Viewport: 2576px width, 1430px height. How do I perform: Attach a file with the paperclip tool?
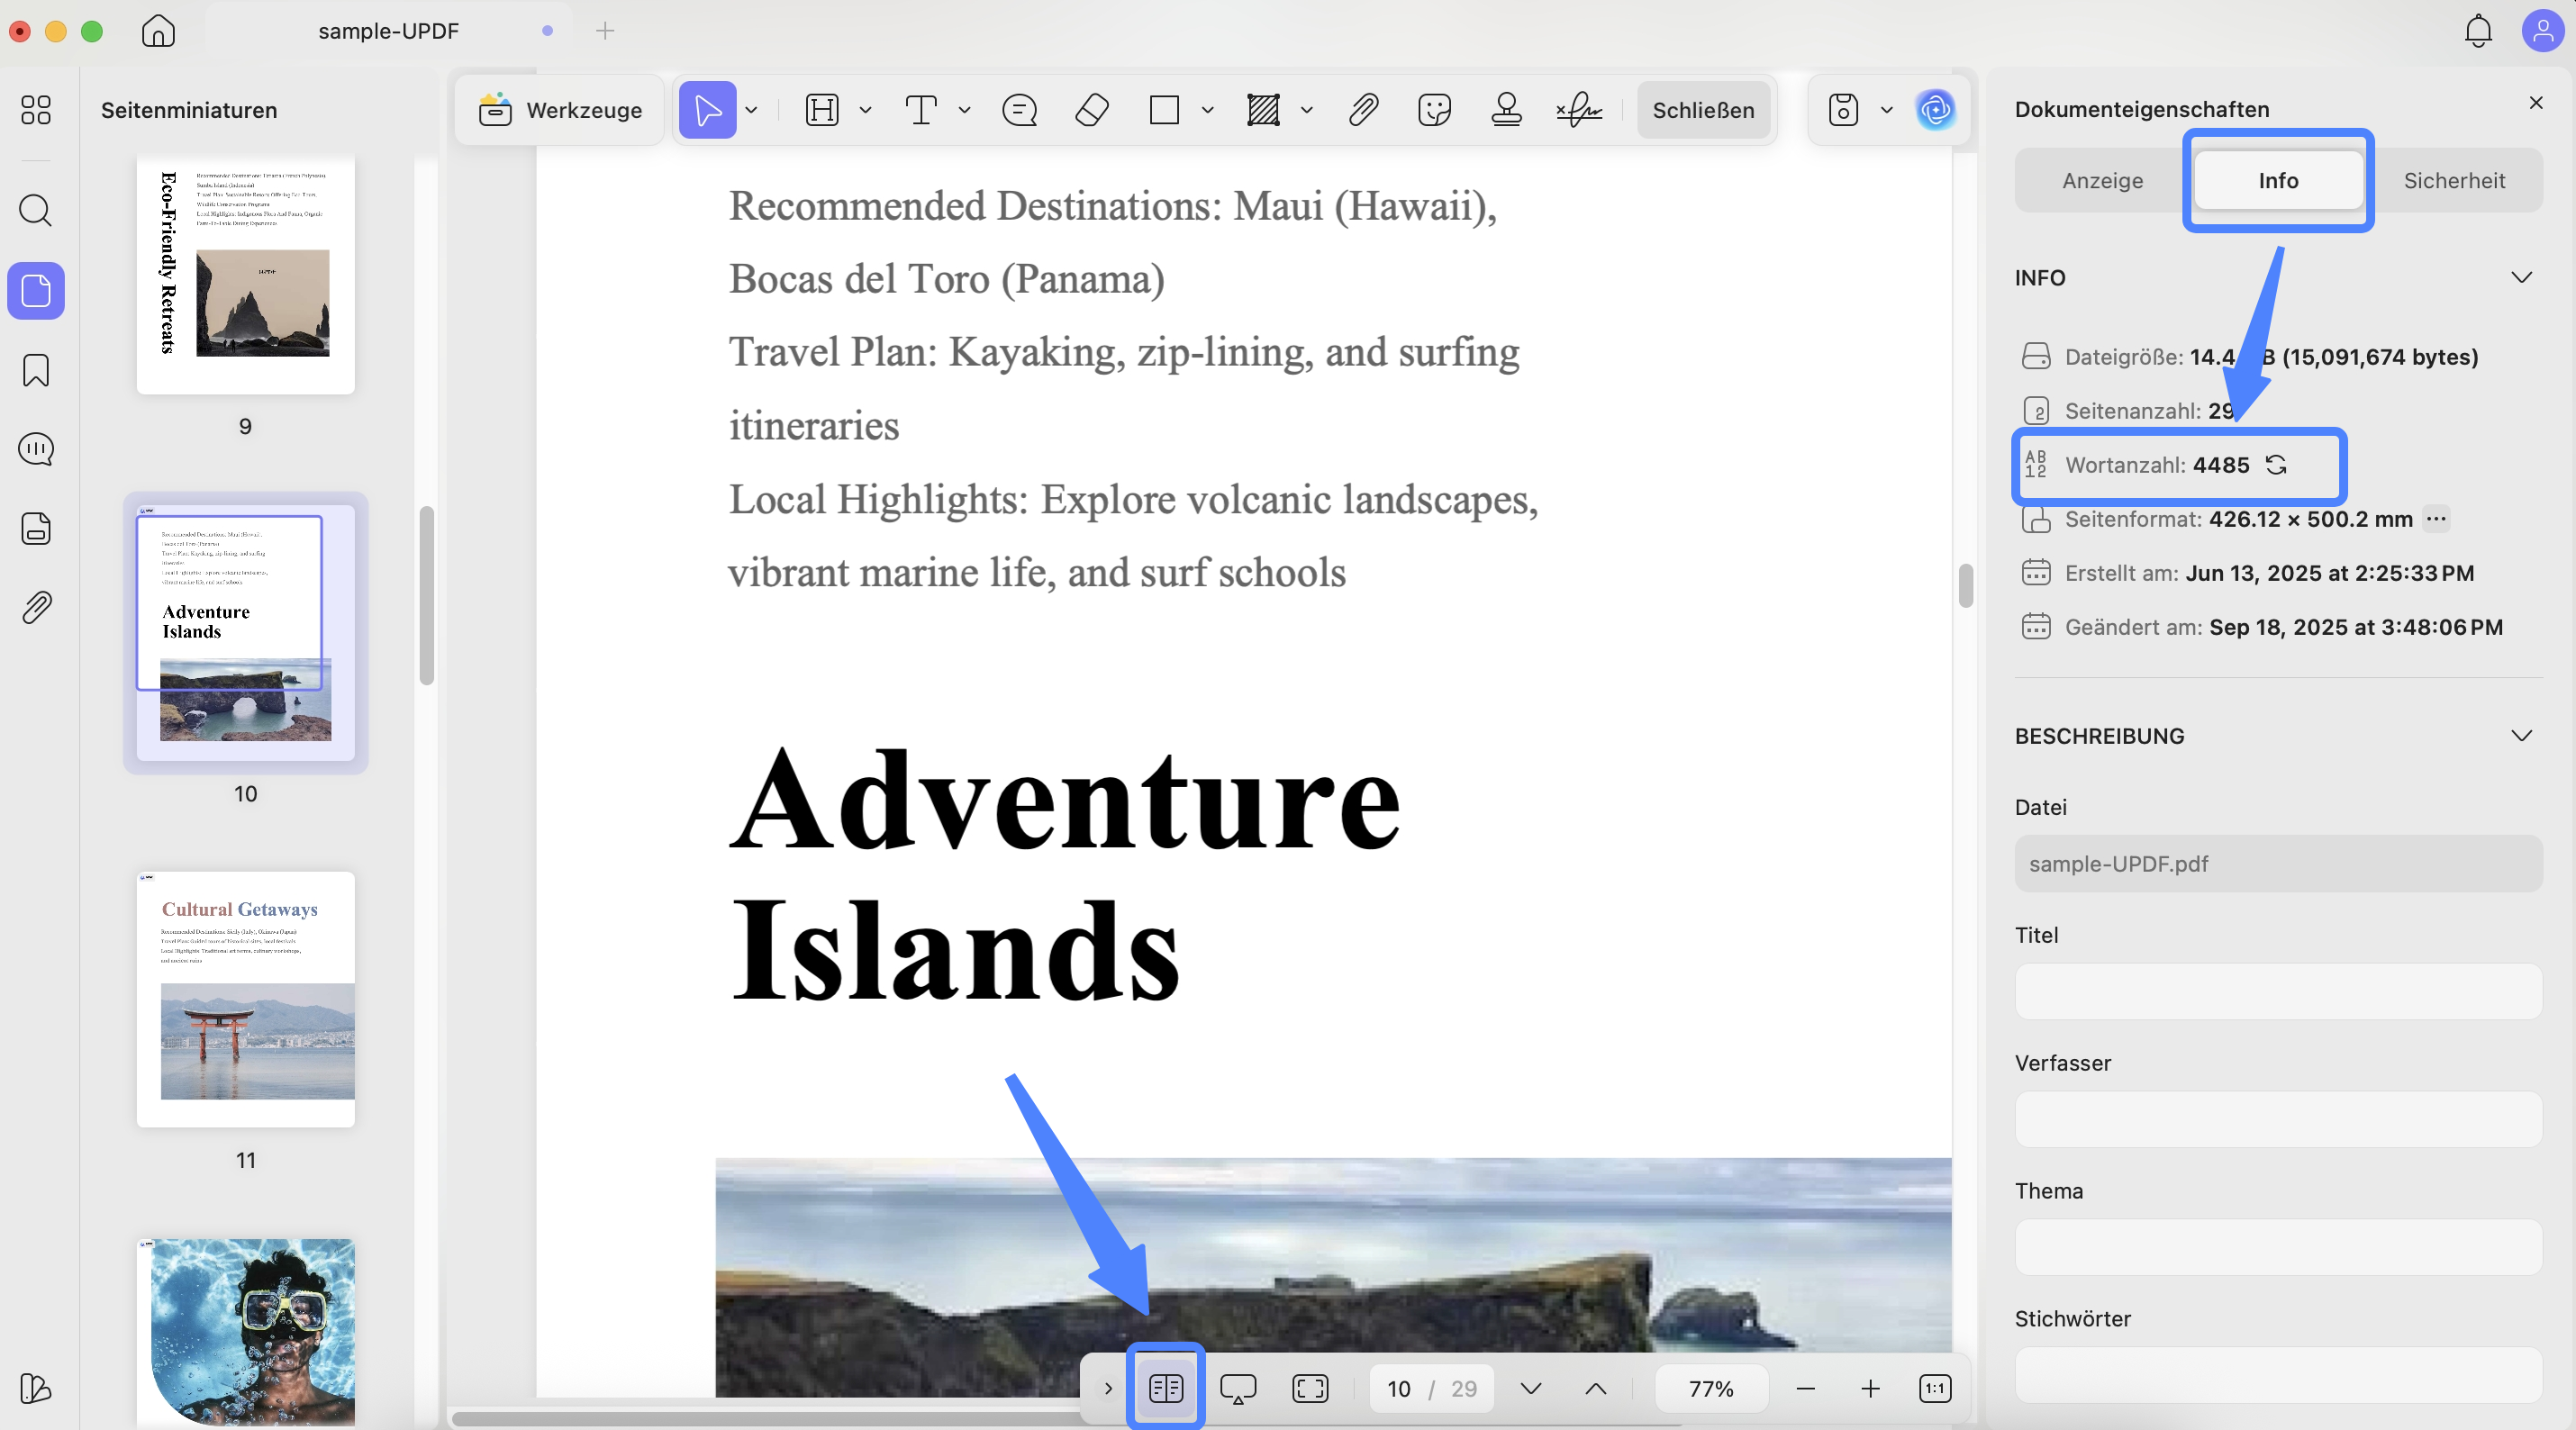[x=1363, y=110]
